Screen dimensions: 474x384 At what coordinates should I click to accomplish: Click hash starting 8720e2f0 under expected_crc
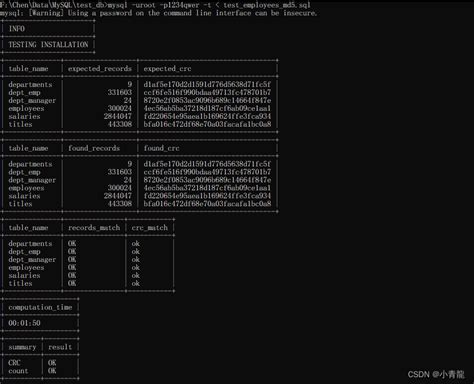click(x=207, y=100)
